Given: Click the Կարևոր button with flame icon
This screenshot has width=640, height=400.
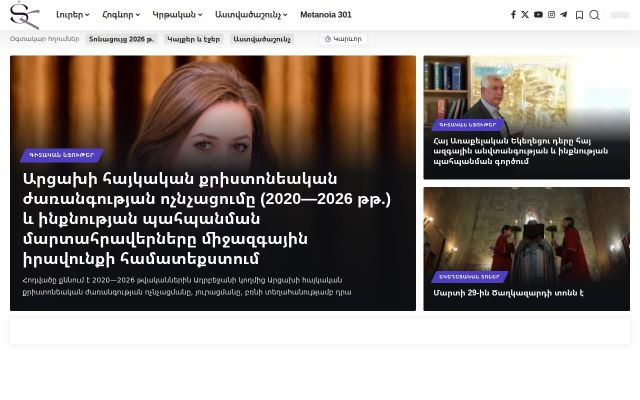Looking at the screenshot, I should point(343,39).
